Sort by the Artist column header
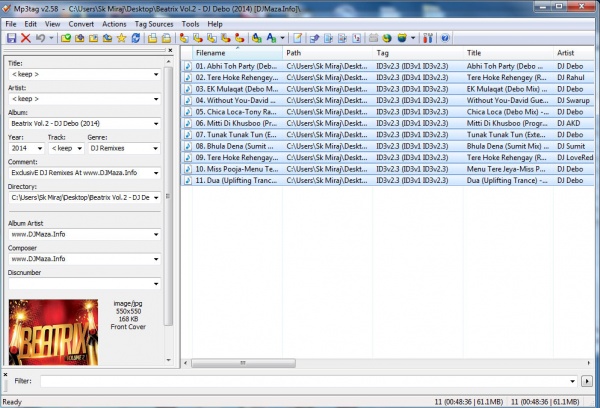The width and height of the screenshot is (600, 408). coord(574,53)
